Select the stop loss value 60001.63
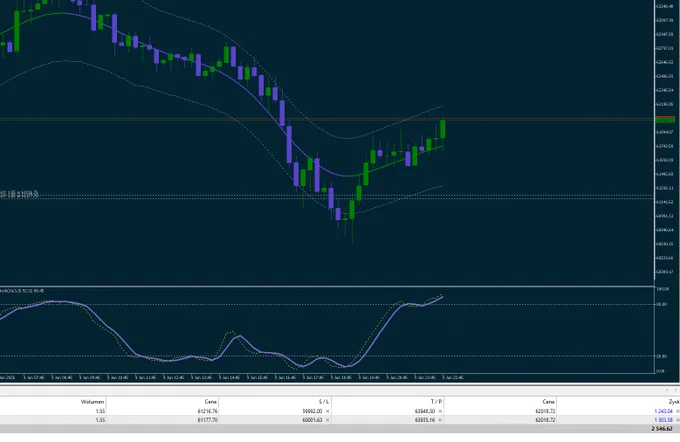 click(312, 420)
